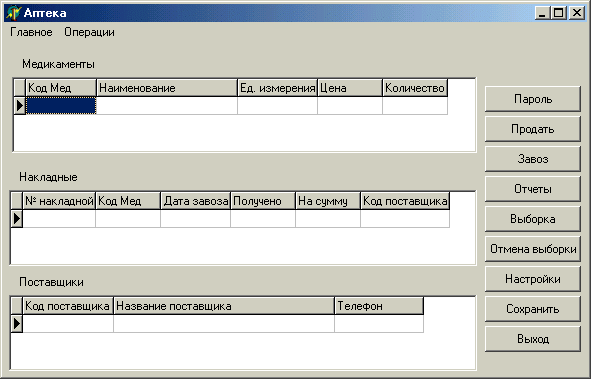
Task: Click Код поставщика header in Накладные grid
Action: click(x=405, y=201)
